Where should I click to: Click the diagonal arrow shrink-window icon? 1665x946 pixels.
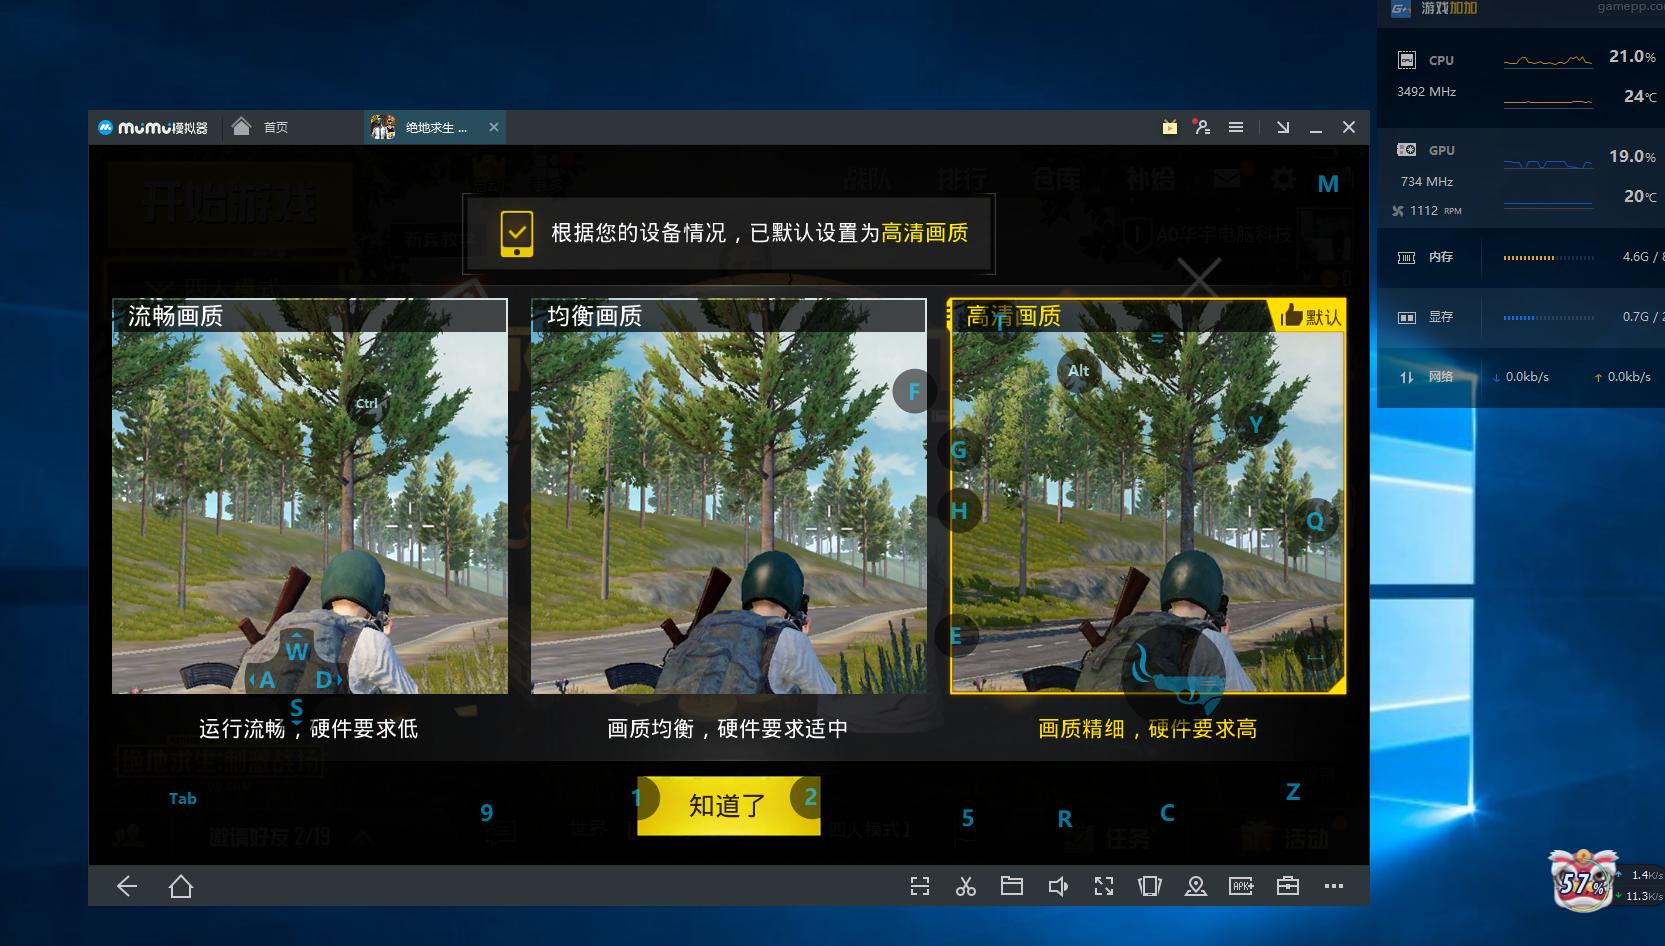[1283, 127]
